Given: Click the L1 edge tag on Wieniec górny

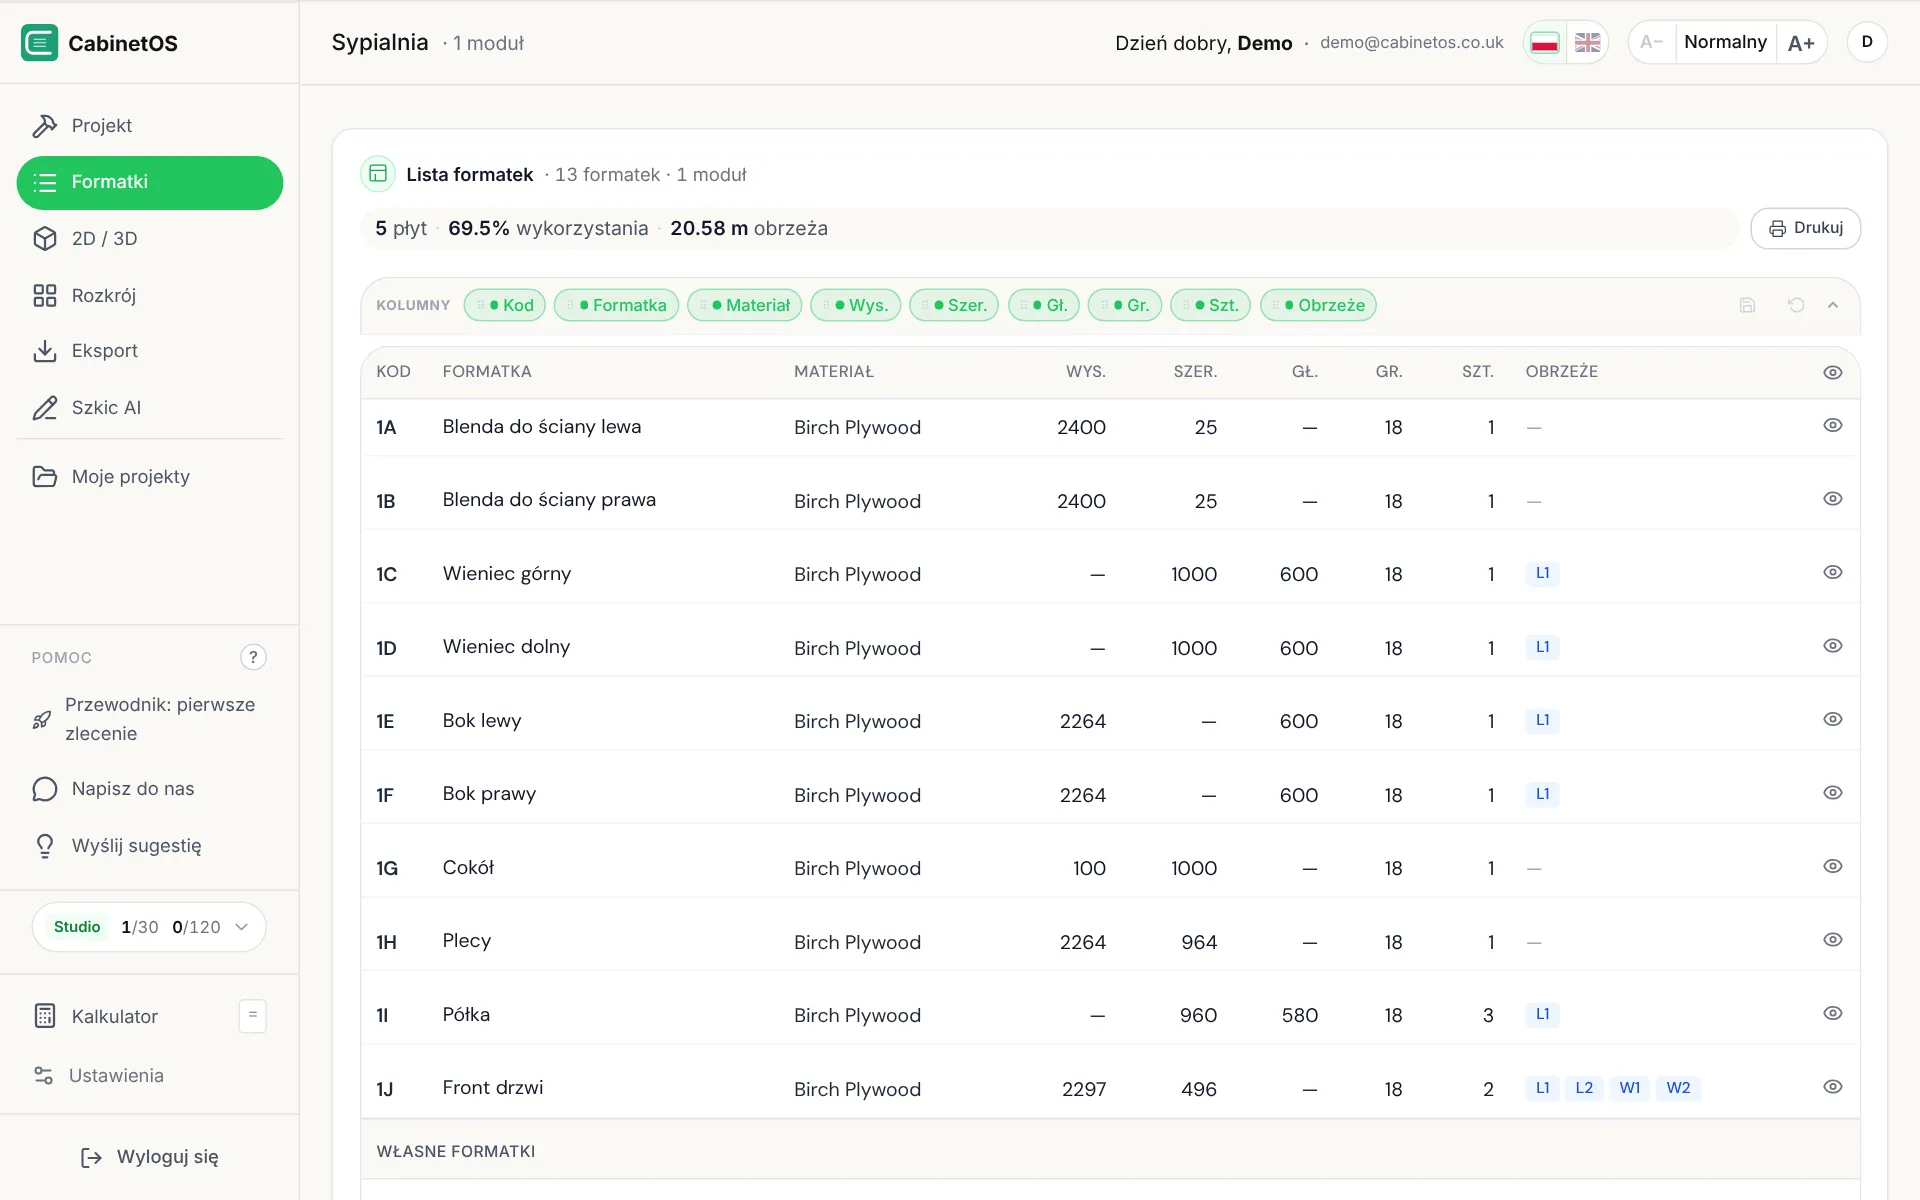Looking at the screenshot, I should [x=1542, y=573].
